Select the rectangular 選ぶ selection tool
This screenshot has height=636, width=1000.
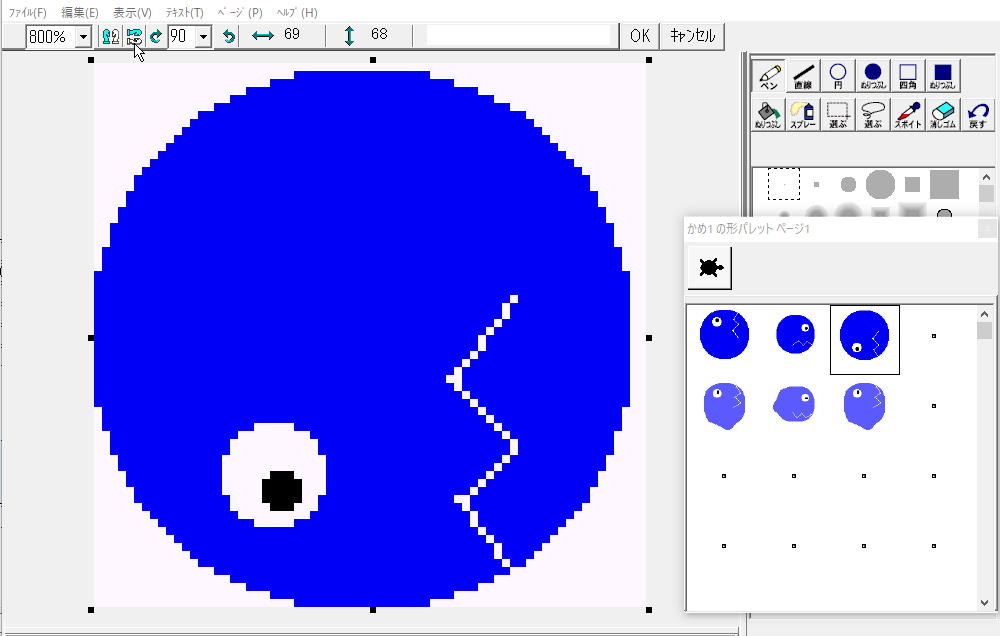pyautogui.click(x=838, y=115)
